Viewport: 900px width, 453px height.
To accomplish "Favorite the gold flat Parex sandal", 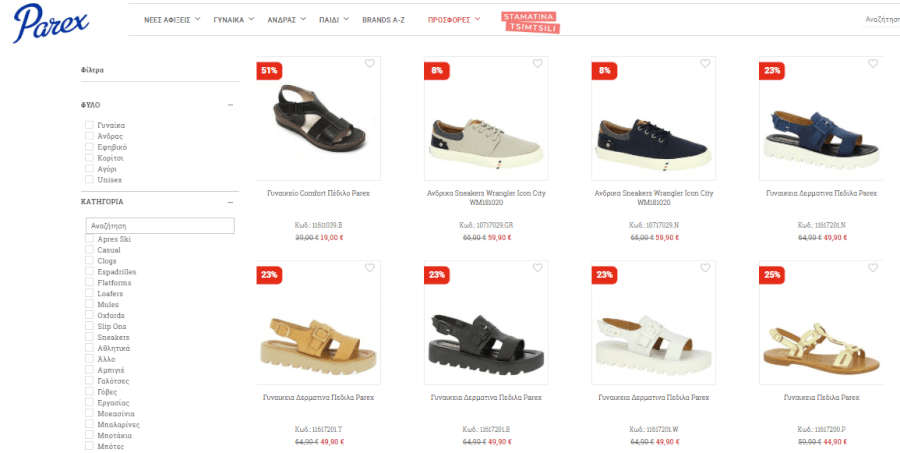I will click(872, 268).
